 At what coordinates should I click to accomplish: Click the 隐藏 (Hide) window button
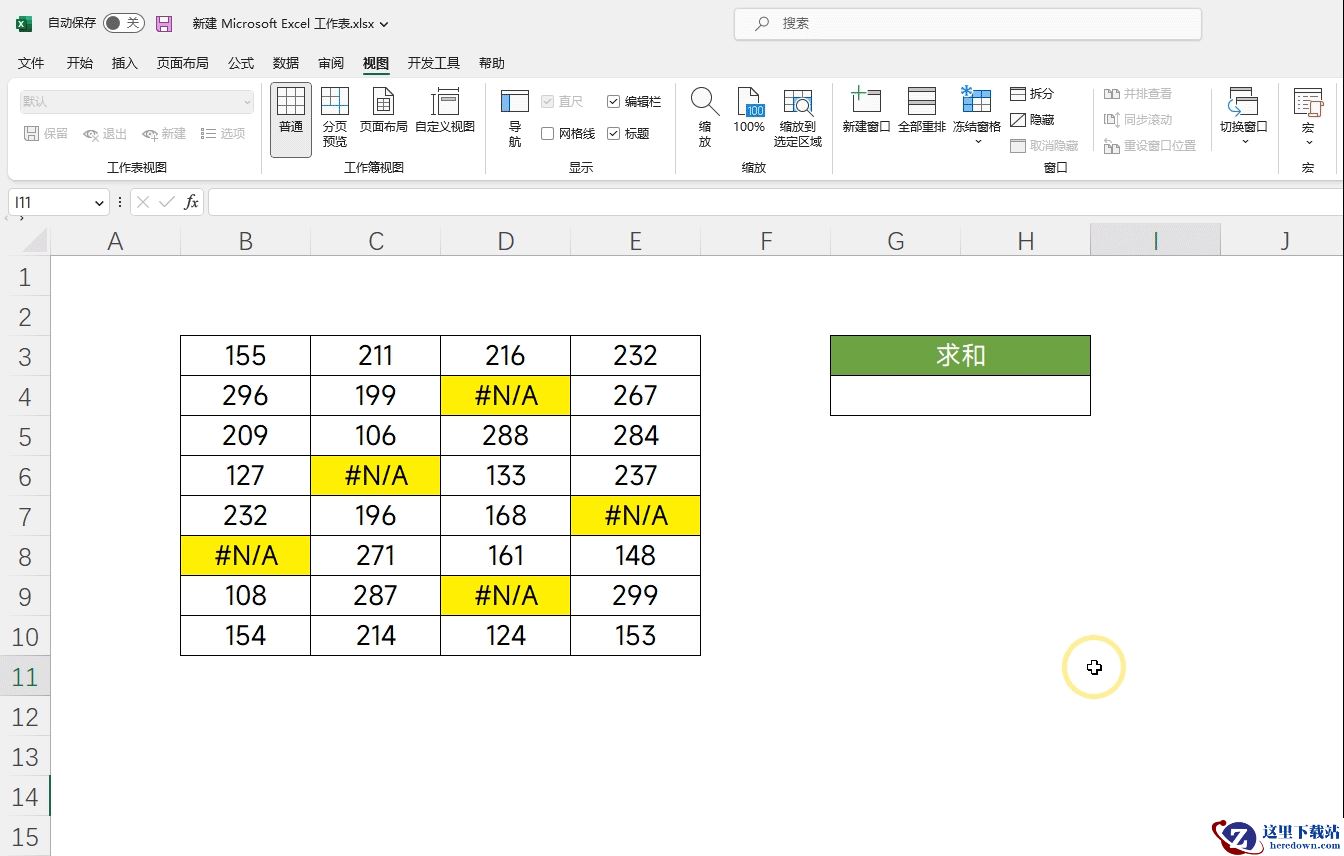(1032, 120)
